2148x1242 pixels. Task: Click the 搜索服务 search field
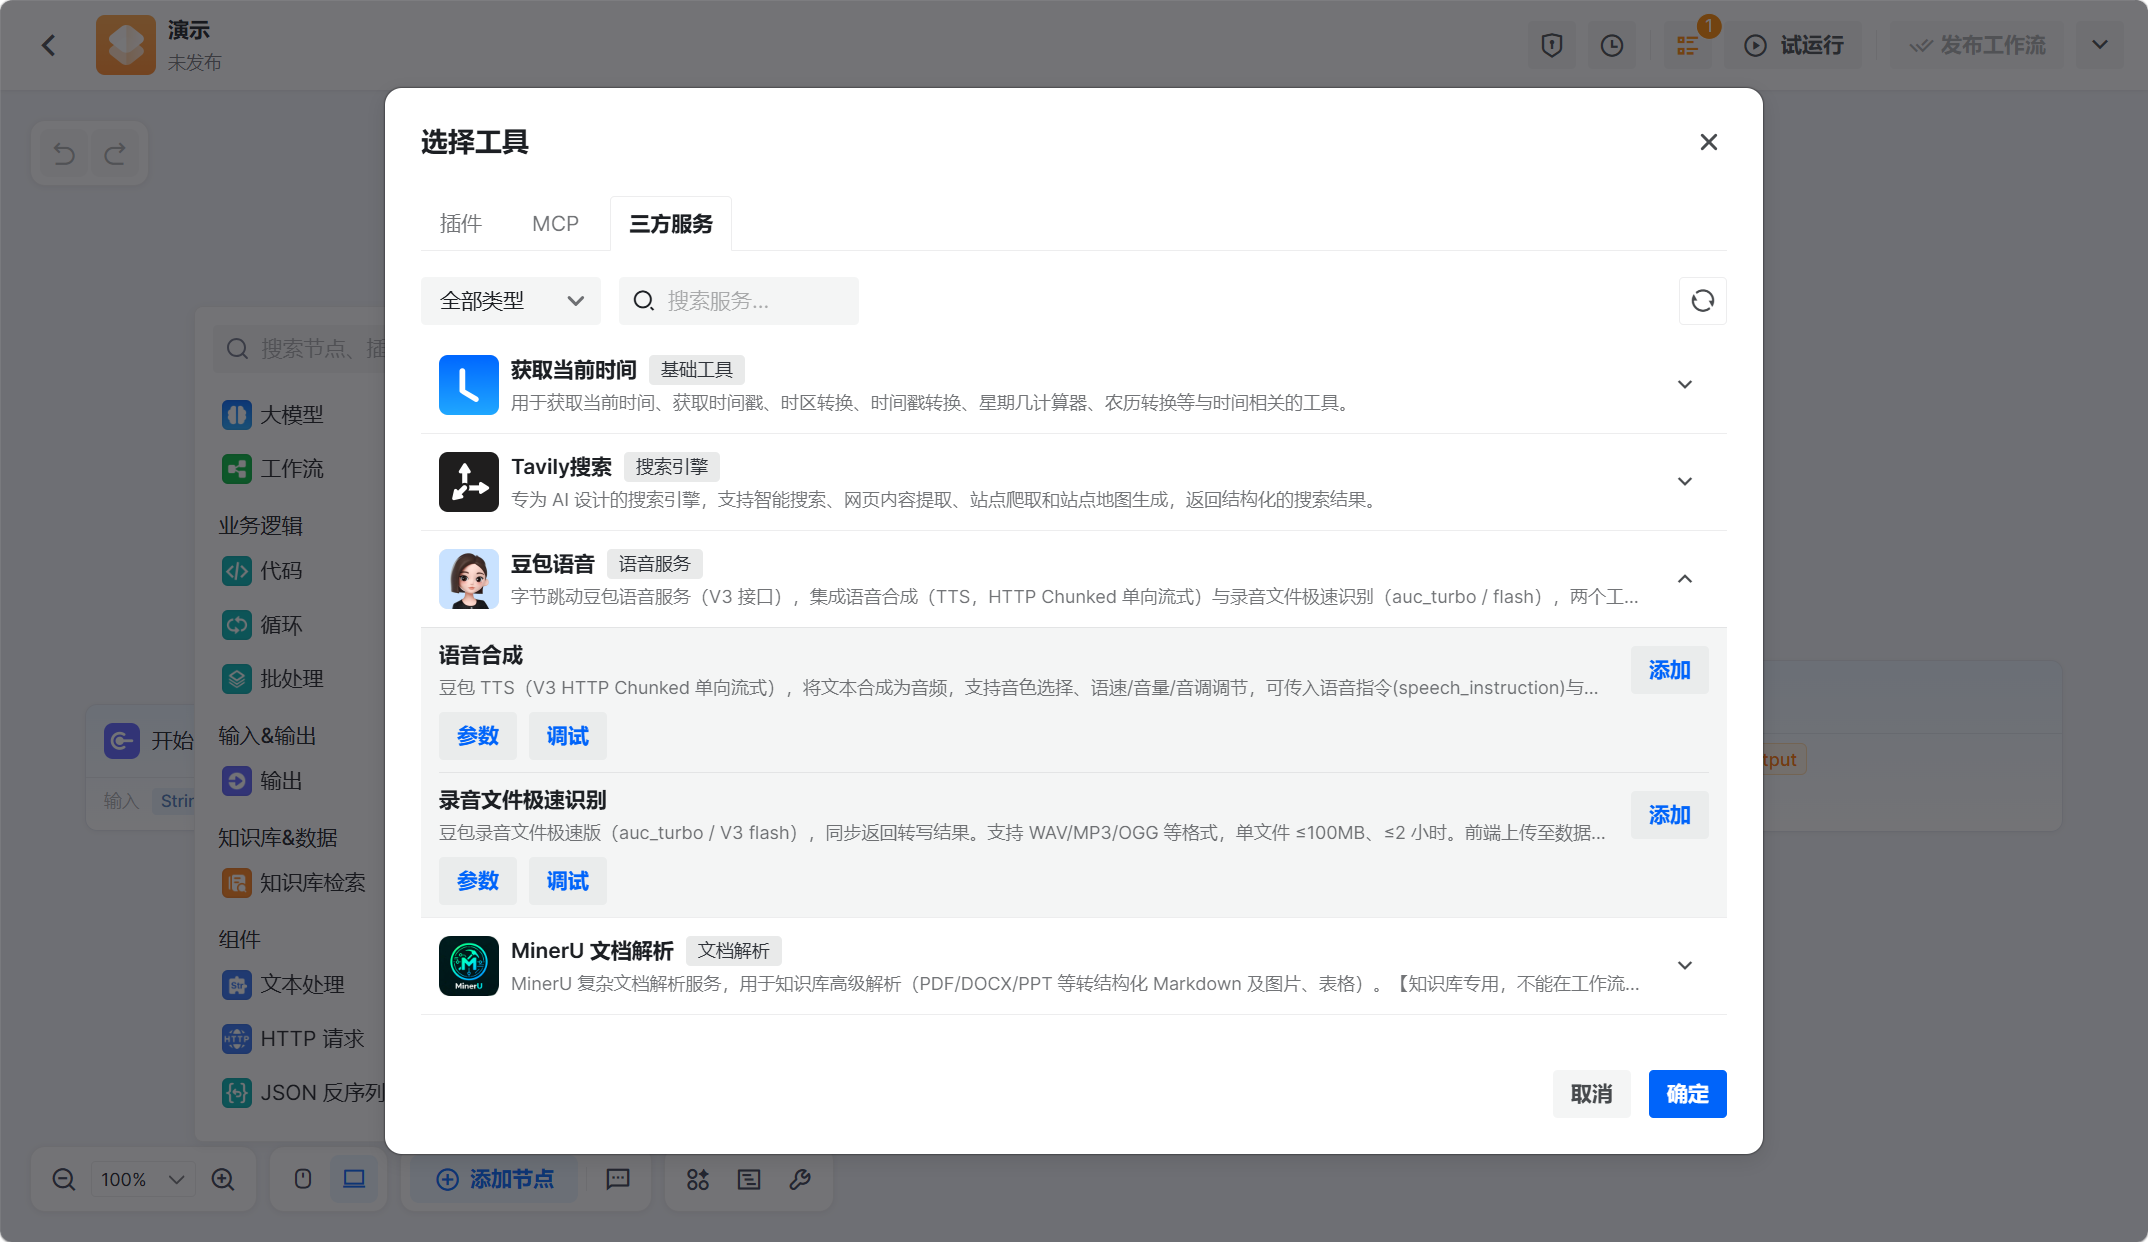click(739, 301)
